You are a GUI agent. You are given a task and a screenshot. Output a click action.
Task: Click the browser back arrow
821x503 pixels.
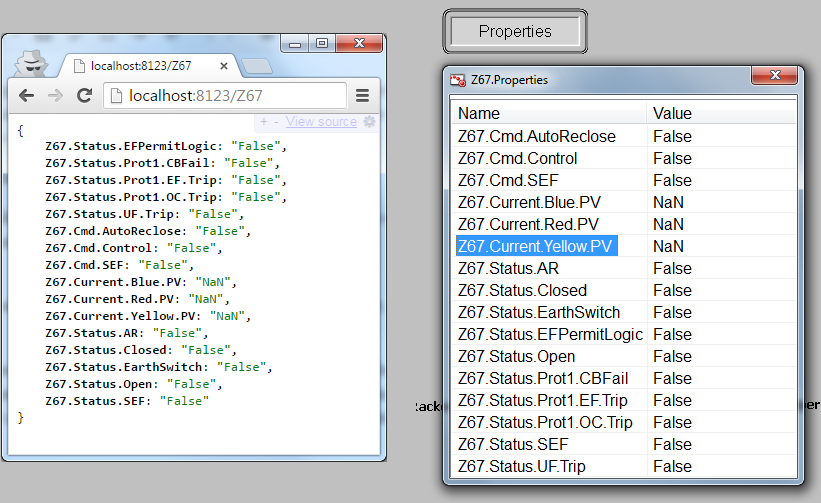[26, 95]
